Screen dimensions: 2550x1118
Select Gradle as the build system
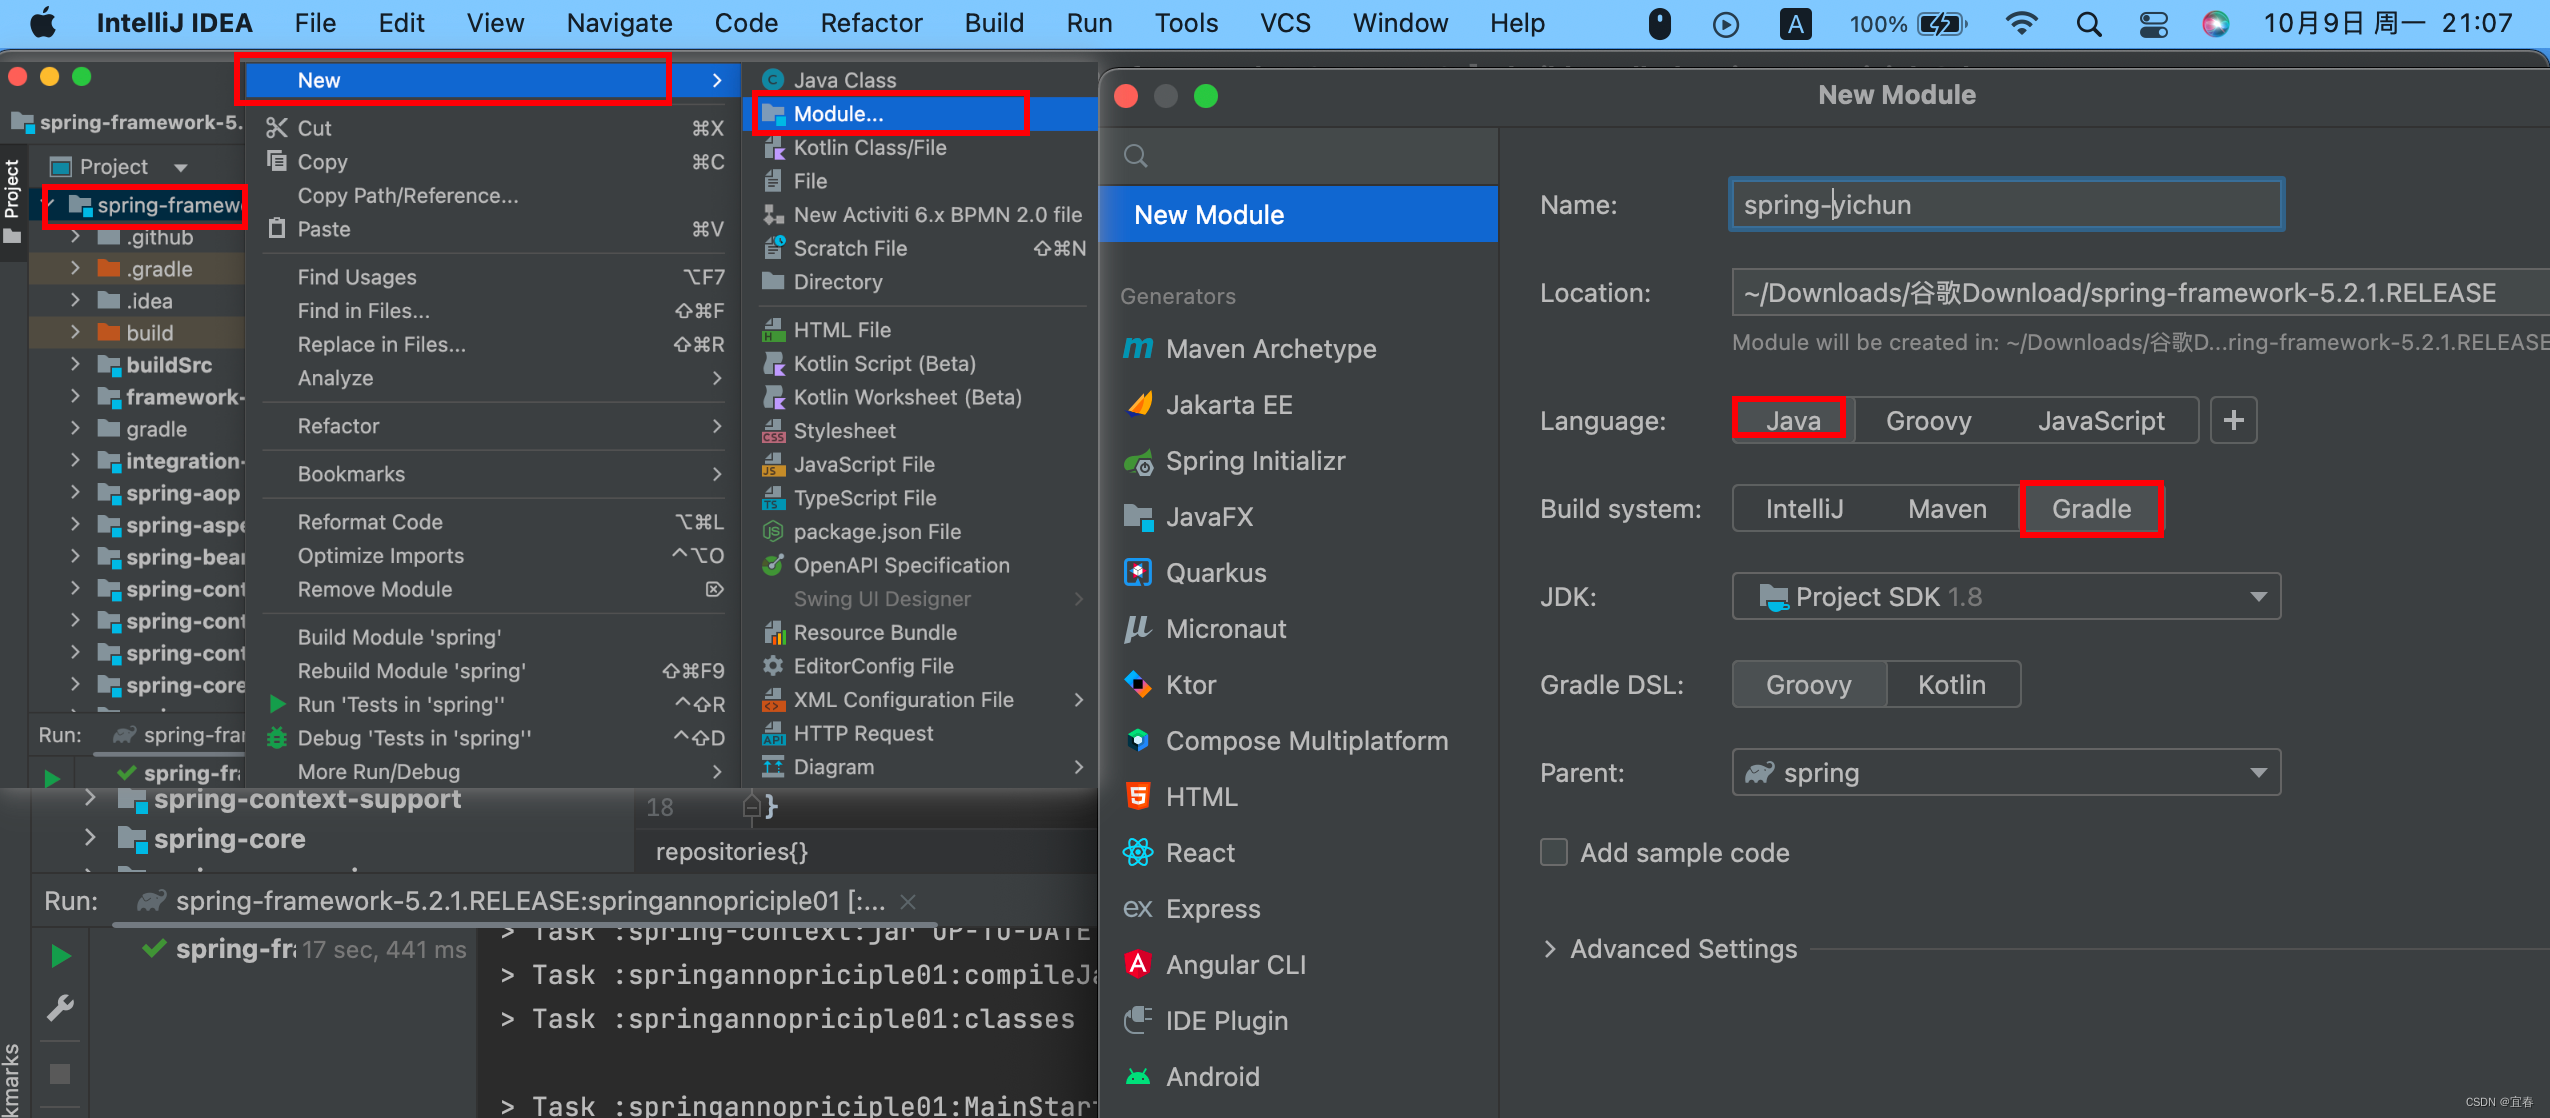click(2090, 508)
